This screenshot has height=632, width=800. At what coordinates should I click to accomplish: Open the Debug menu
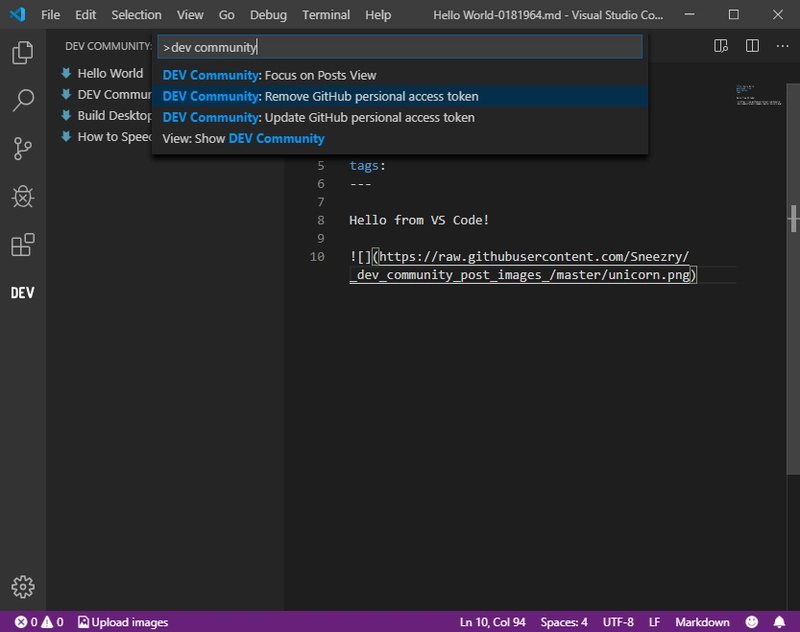point(268,15)
